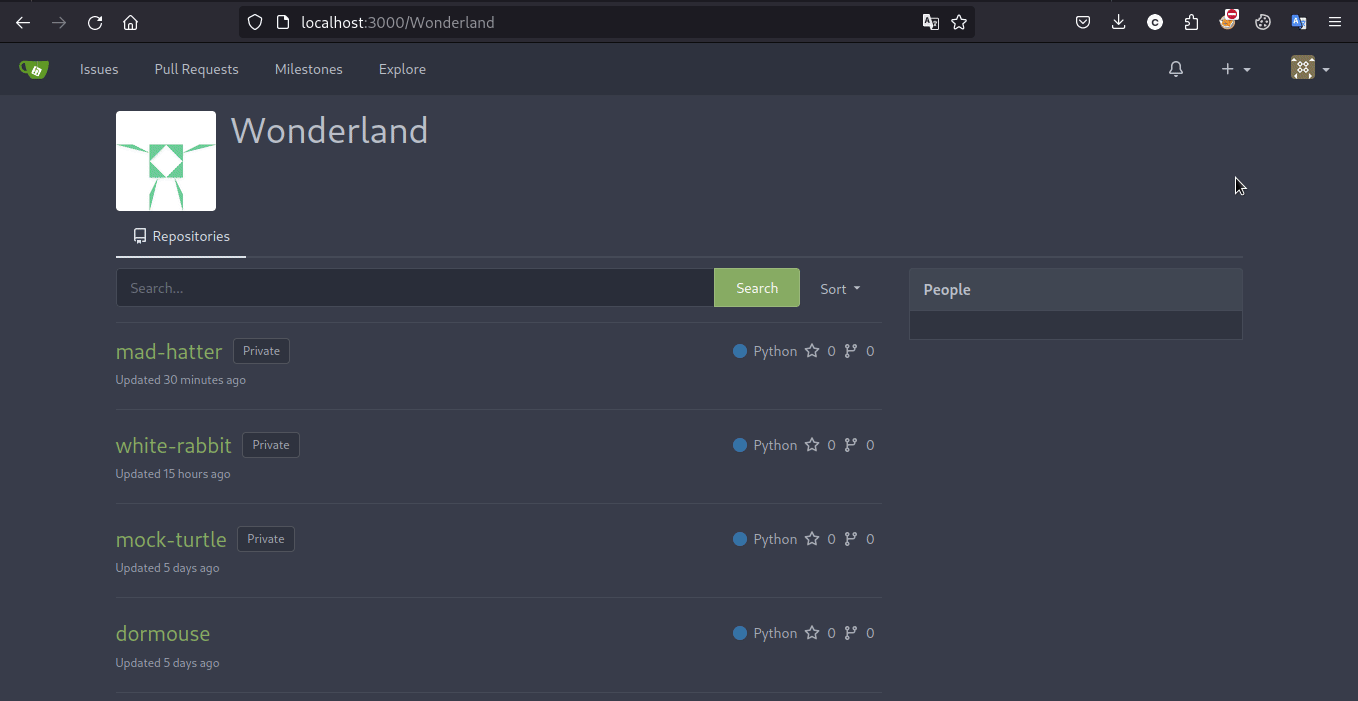Click the Gitea logo home icon
The height and width of the screenshot is (701, 1358).
[x=33, y=69]
